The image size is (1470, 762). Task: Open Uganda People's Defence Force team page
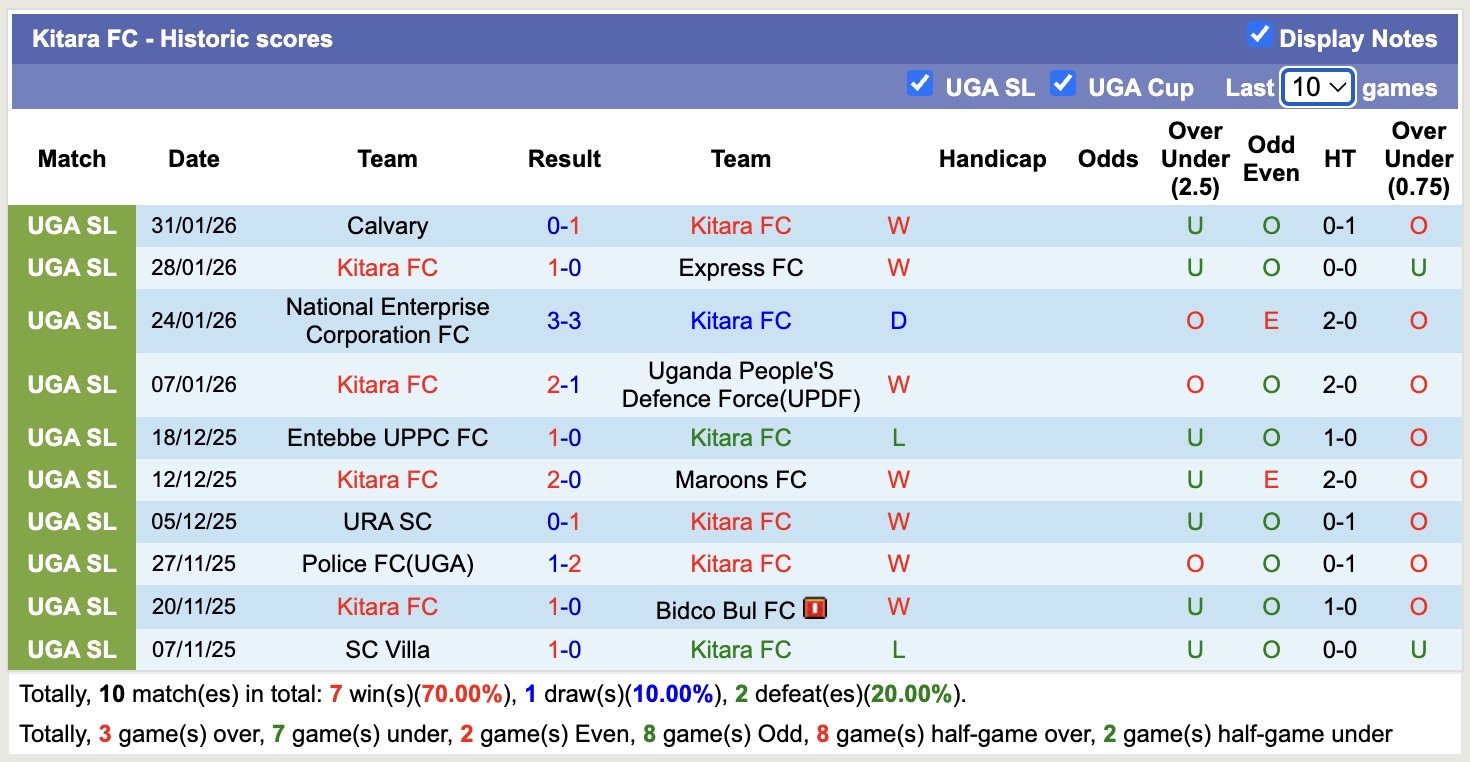740,385
